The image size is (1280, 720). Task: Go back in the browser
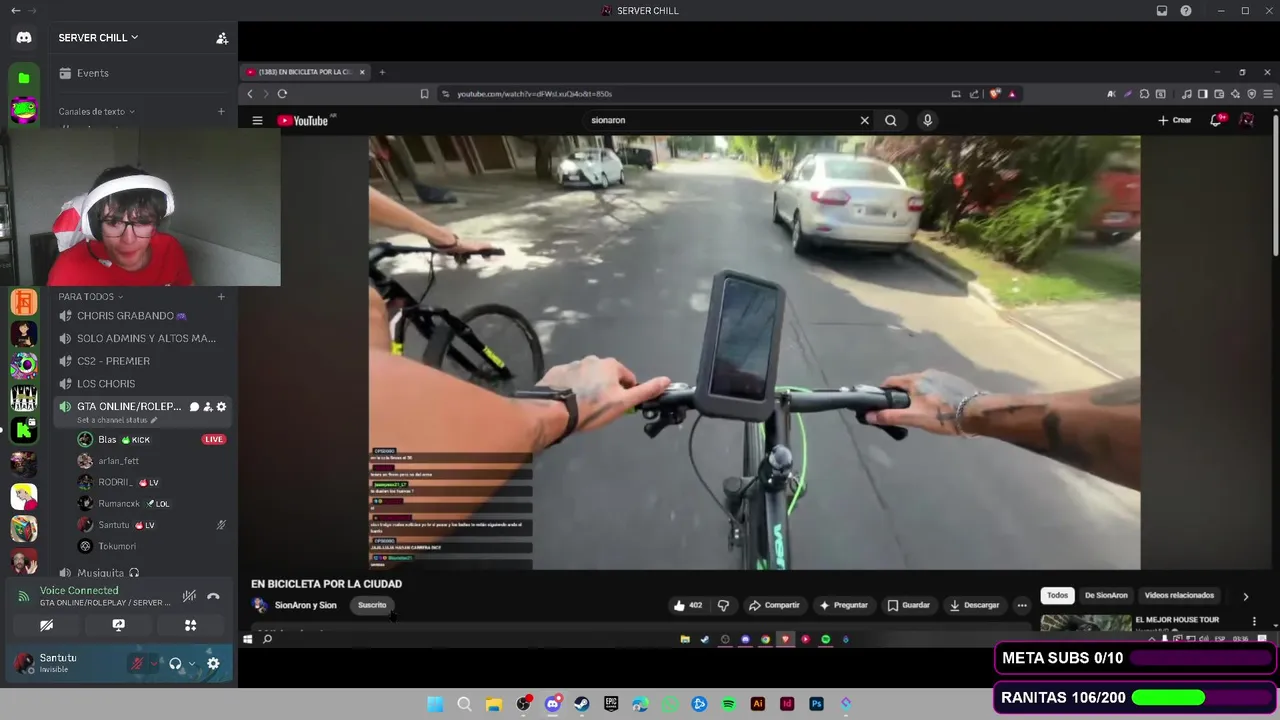coord(250,94)
